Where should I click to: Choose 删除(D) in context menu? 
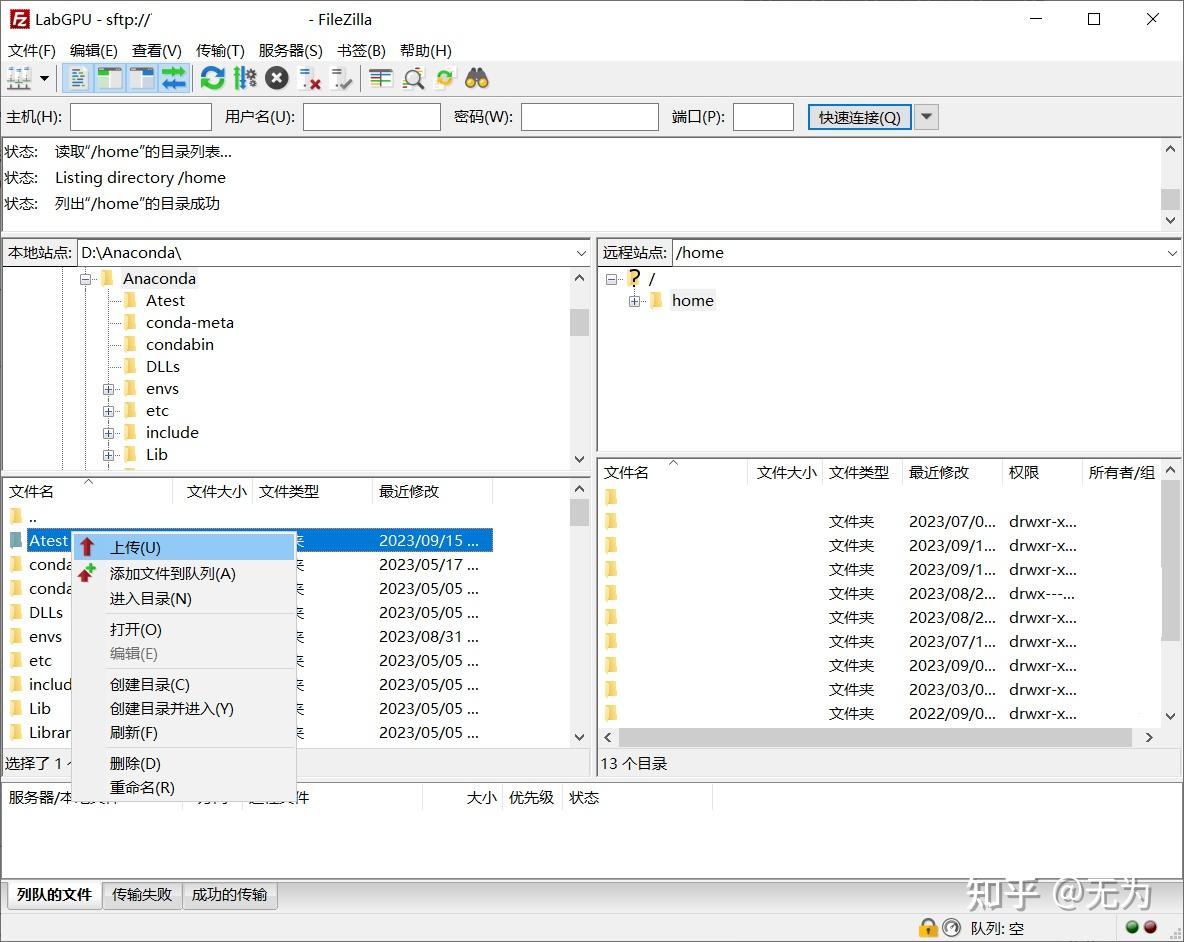(183, 763)
